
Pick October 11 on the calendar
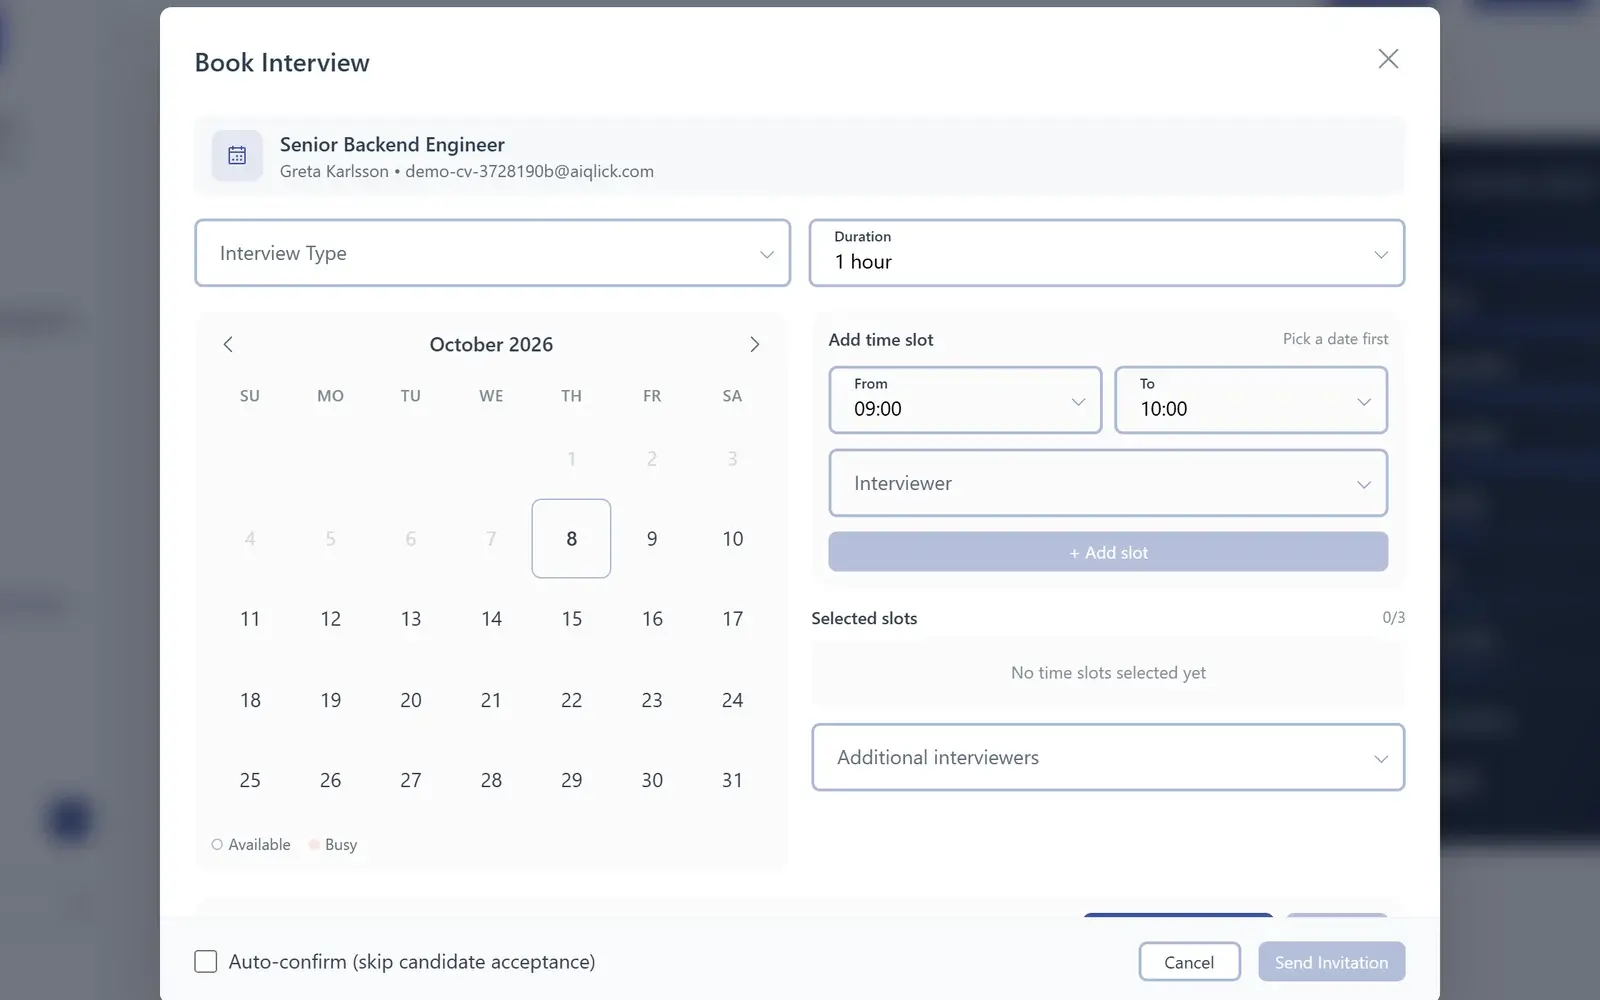250,619
